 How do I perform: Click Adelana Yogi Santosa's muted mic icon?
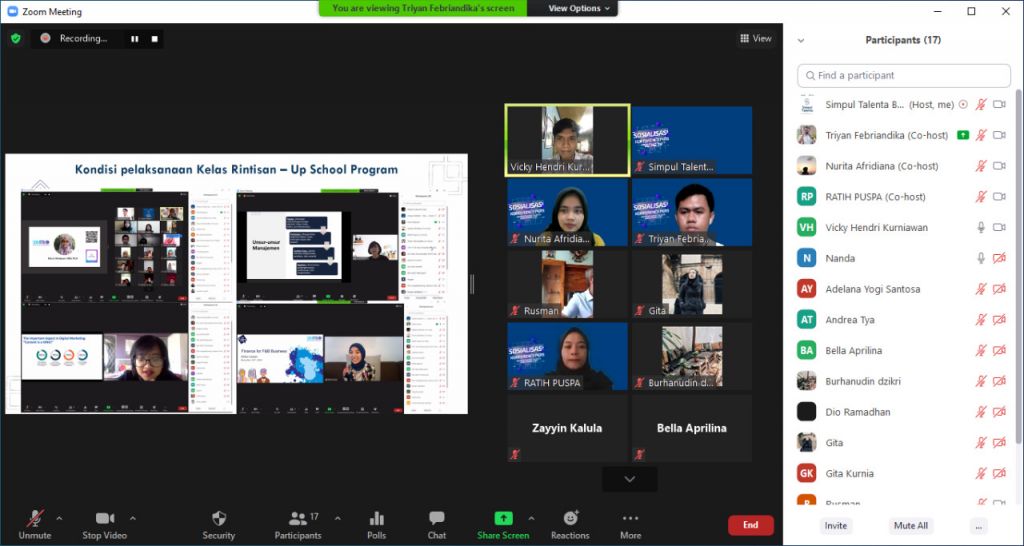[981, 289]
